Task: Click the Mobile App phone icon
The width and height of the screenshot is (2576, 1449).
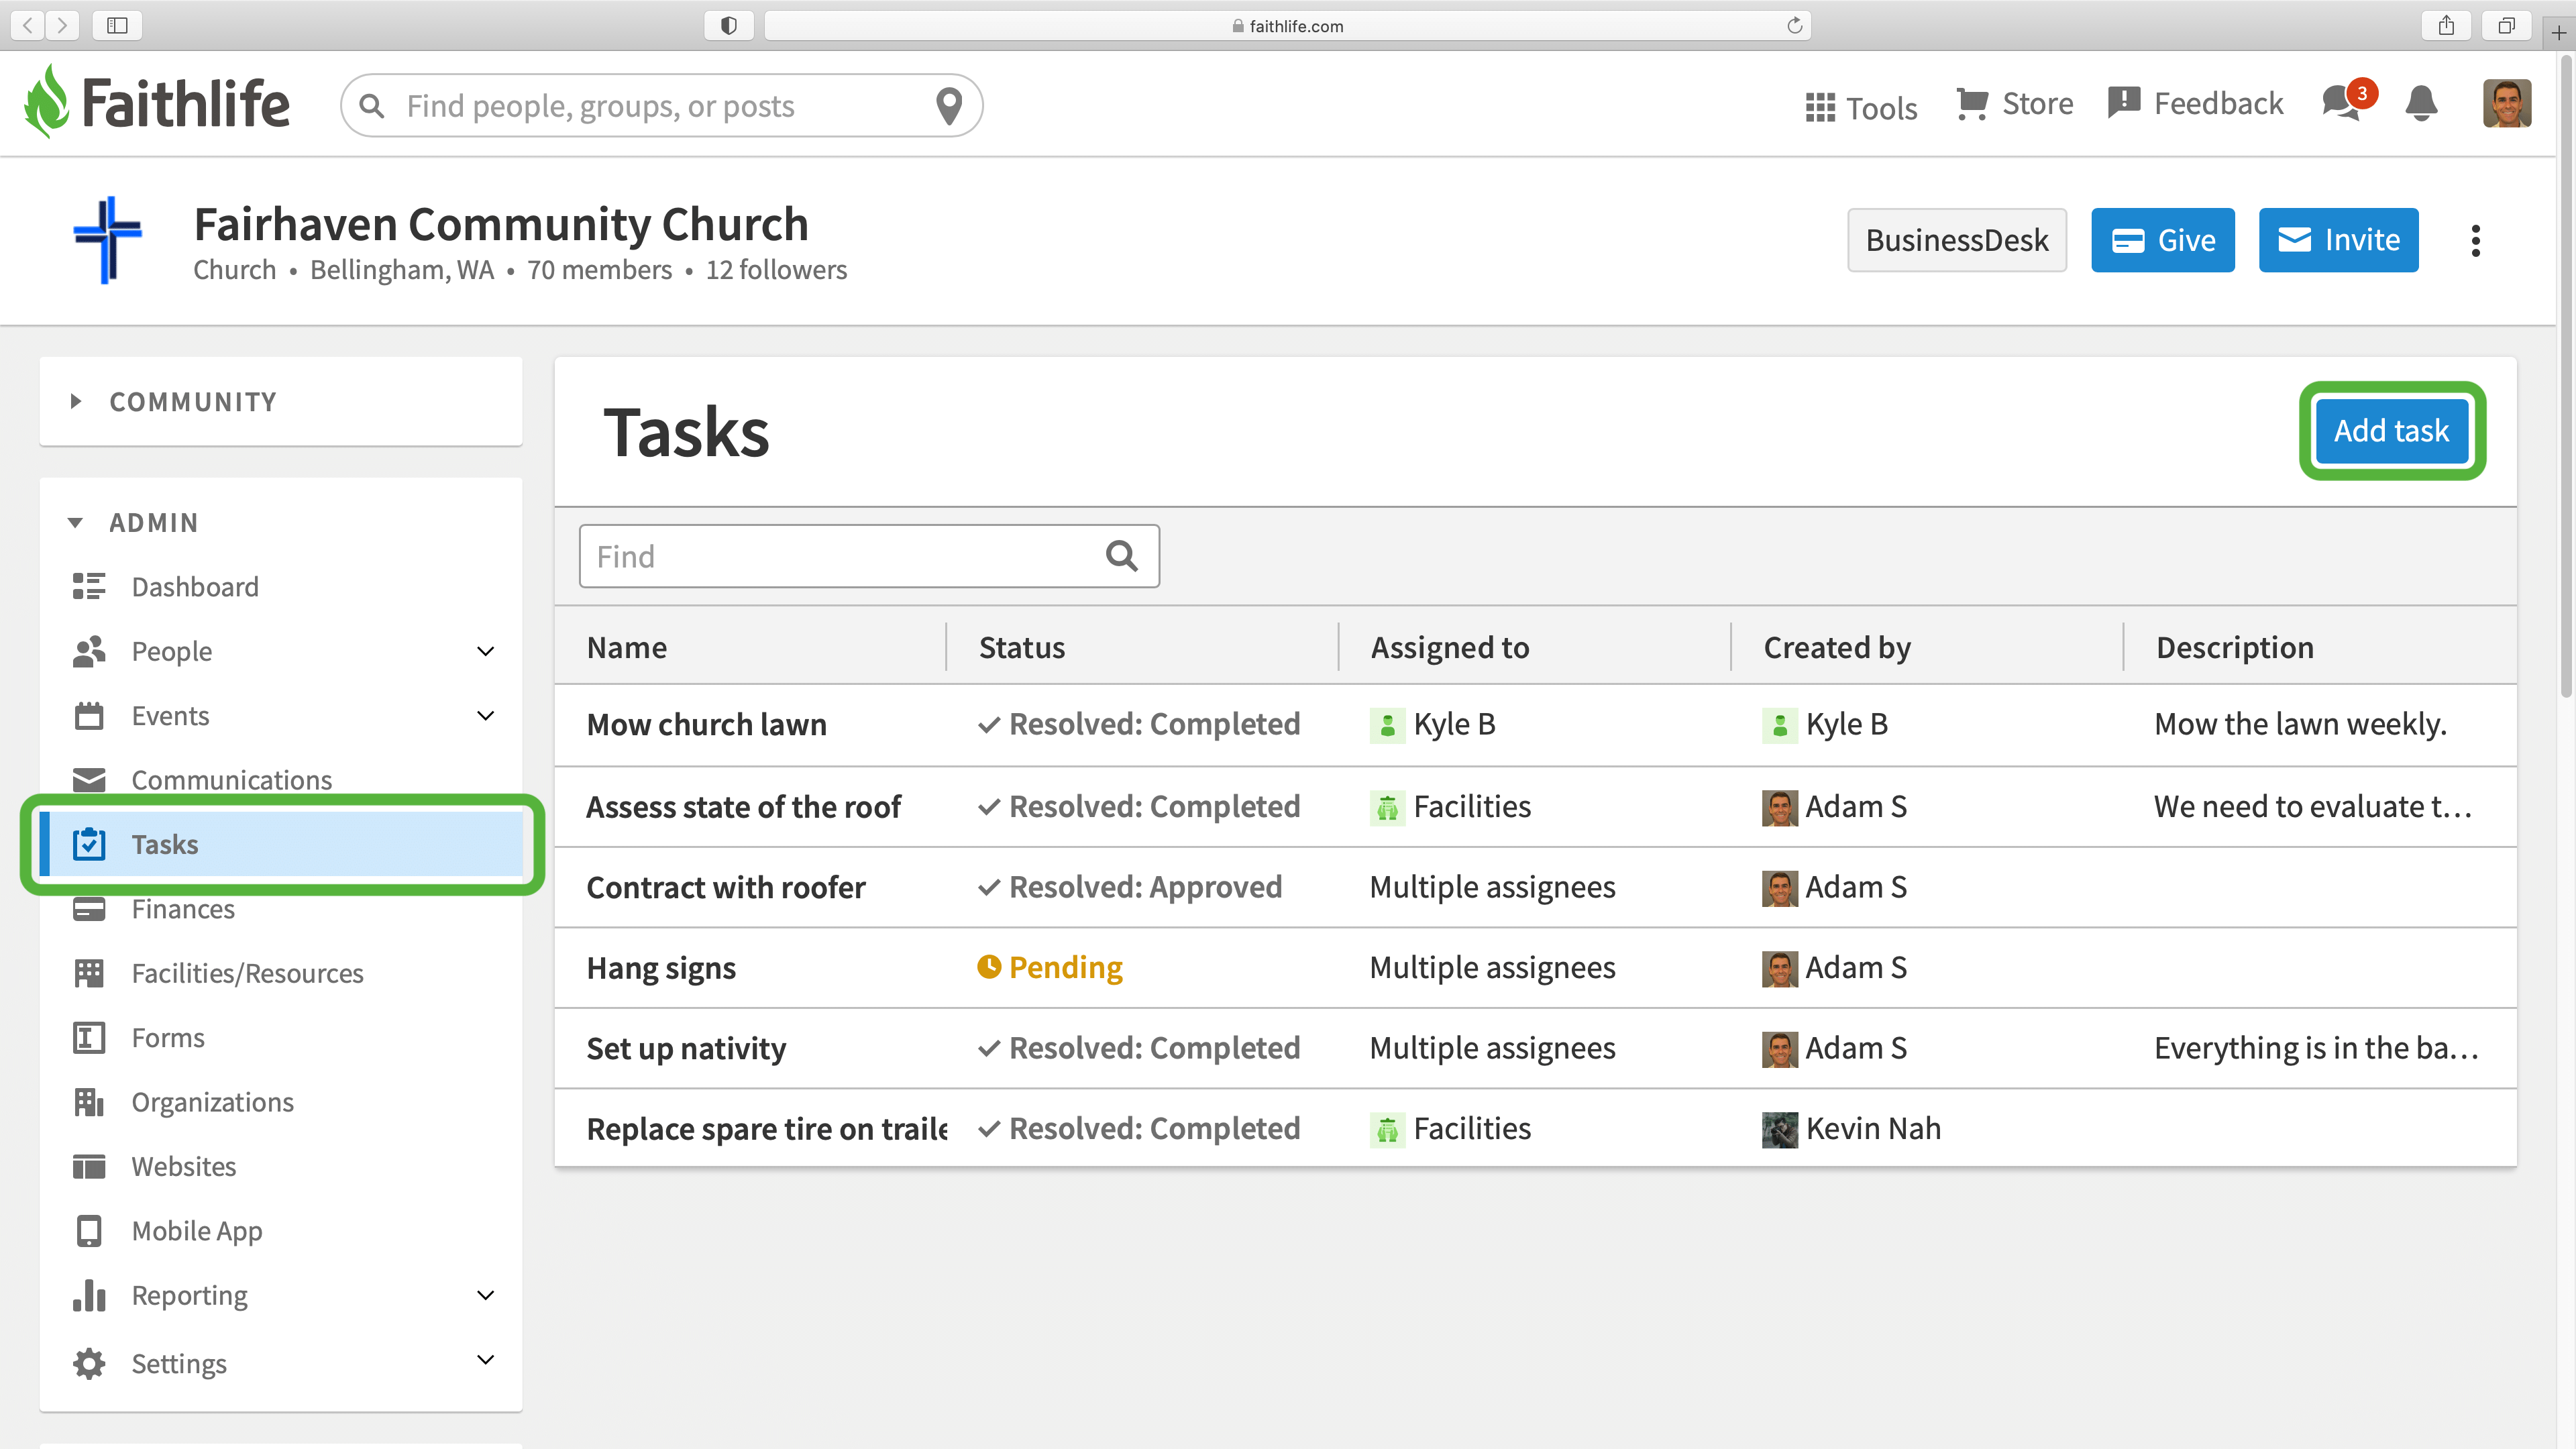Action: [89, 1231]
